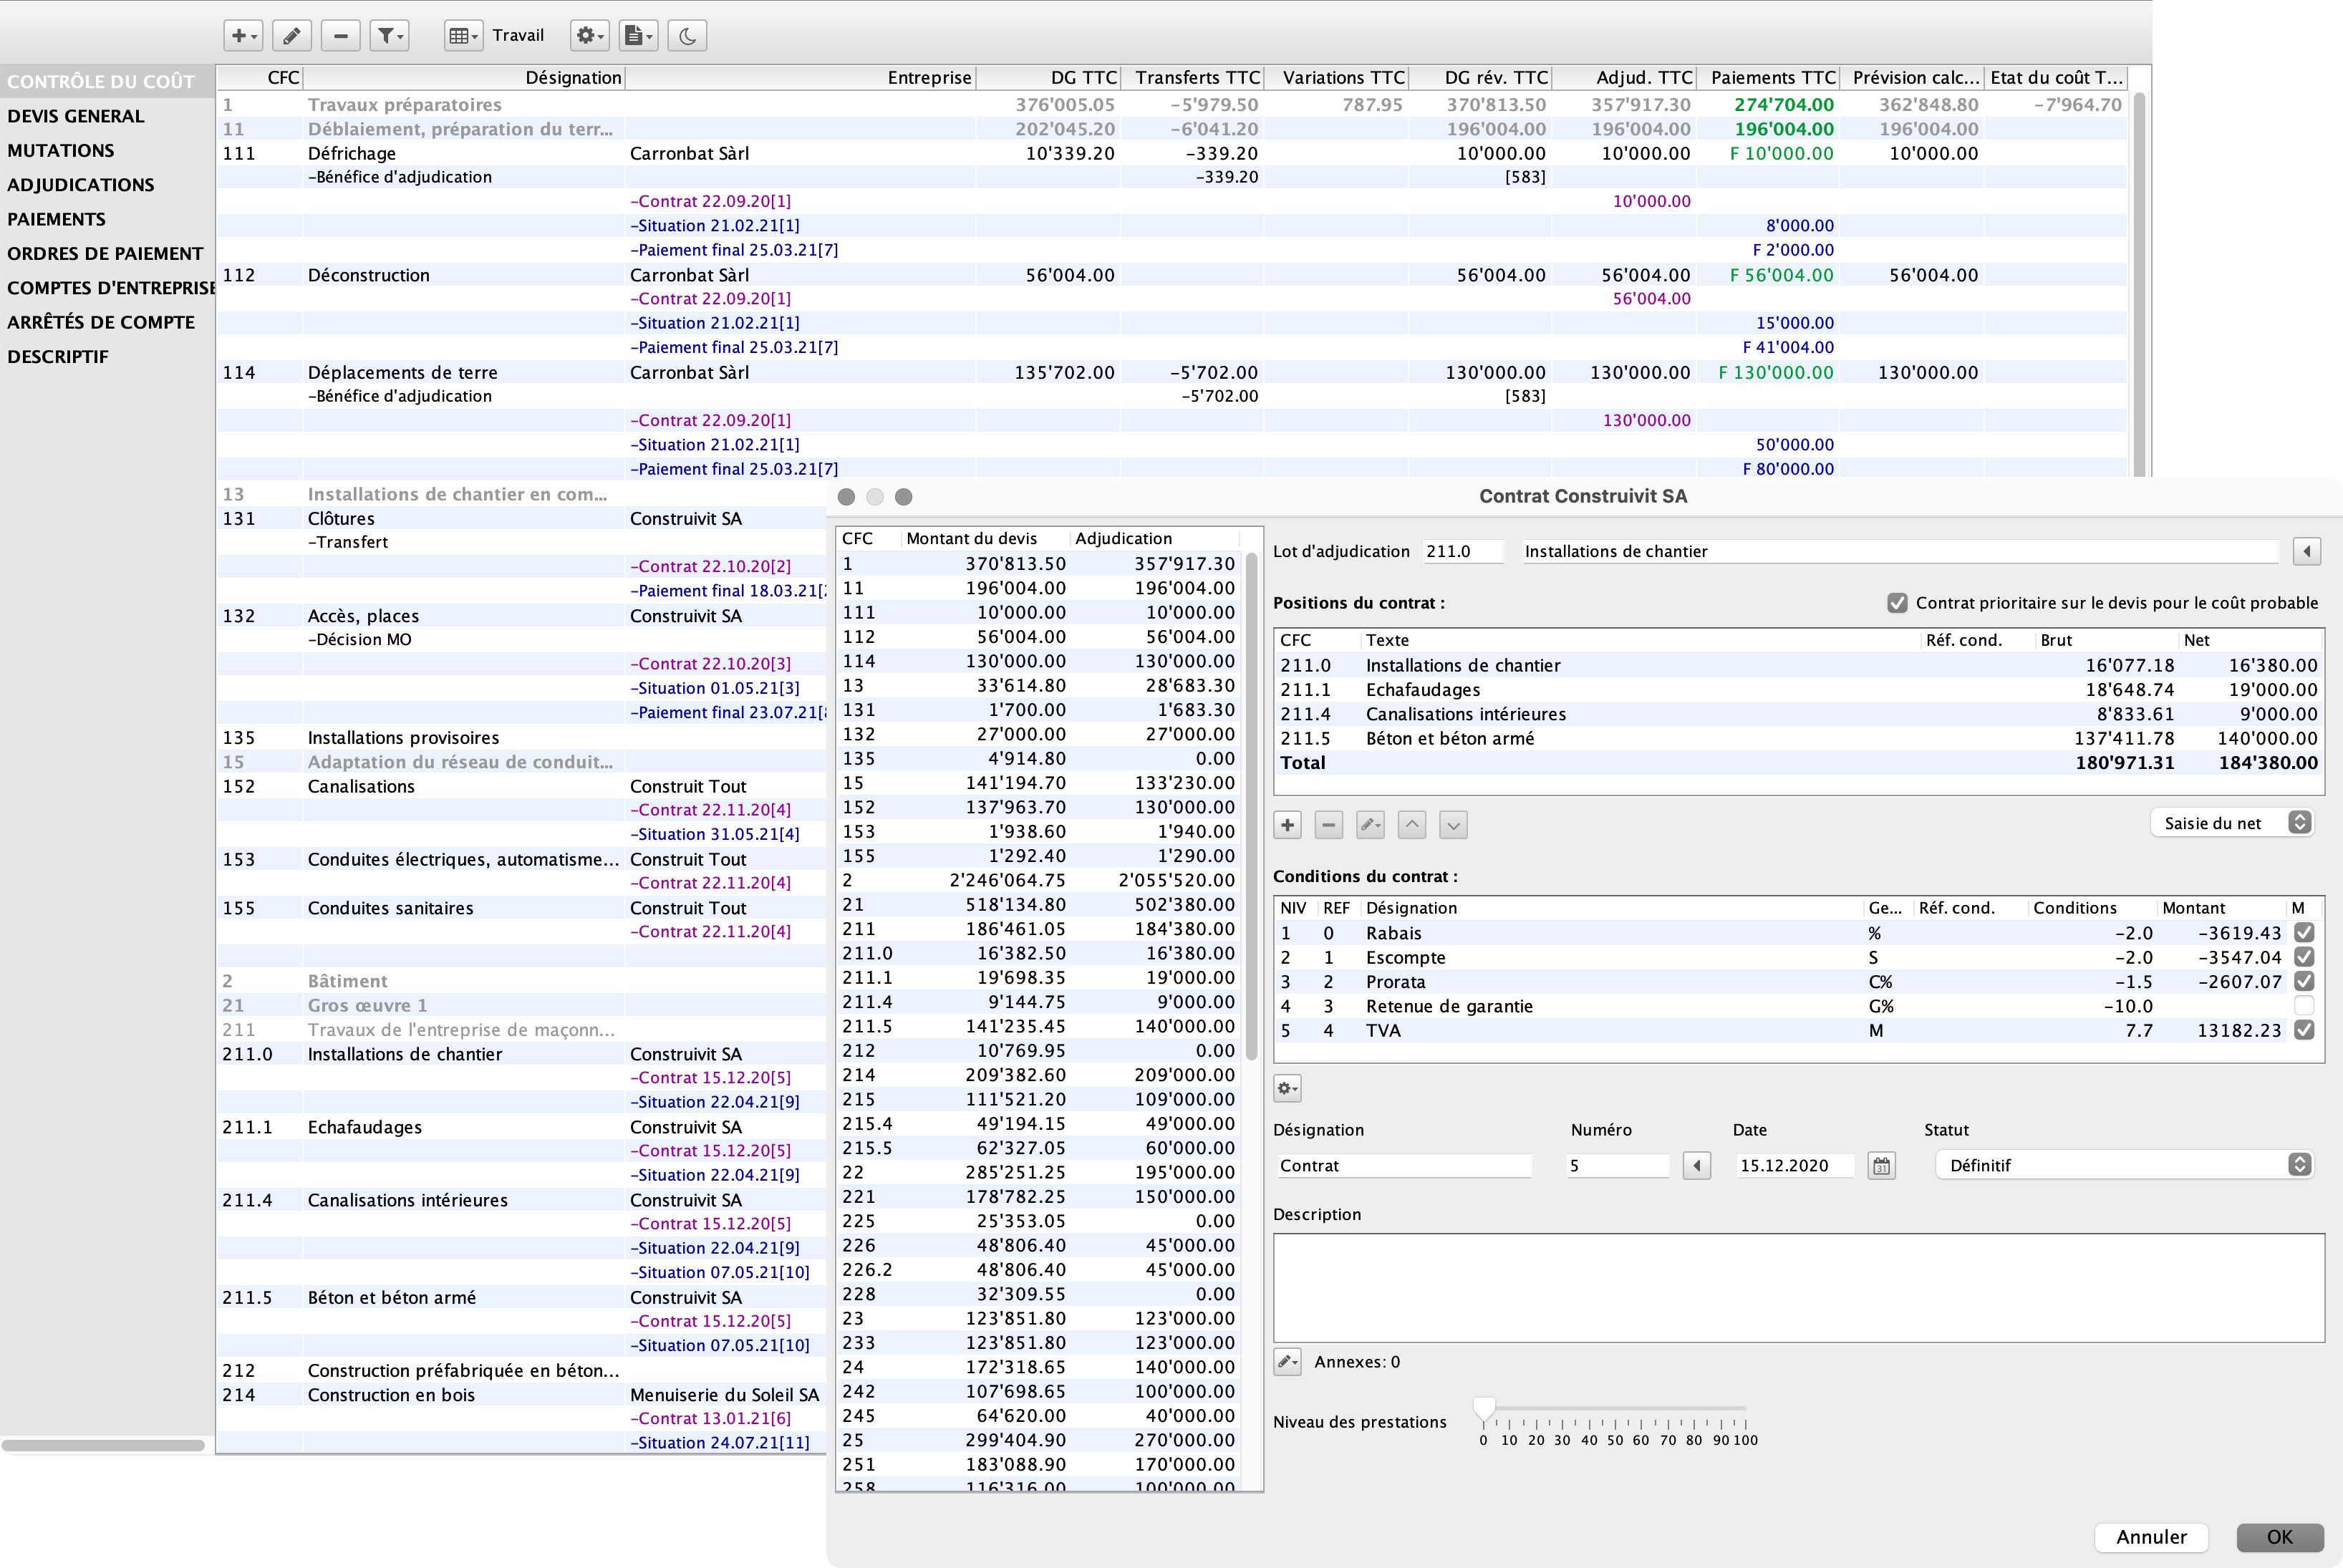Click the sidebar horizontal scrollbar

[x=103, y=1445]
